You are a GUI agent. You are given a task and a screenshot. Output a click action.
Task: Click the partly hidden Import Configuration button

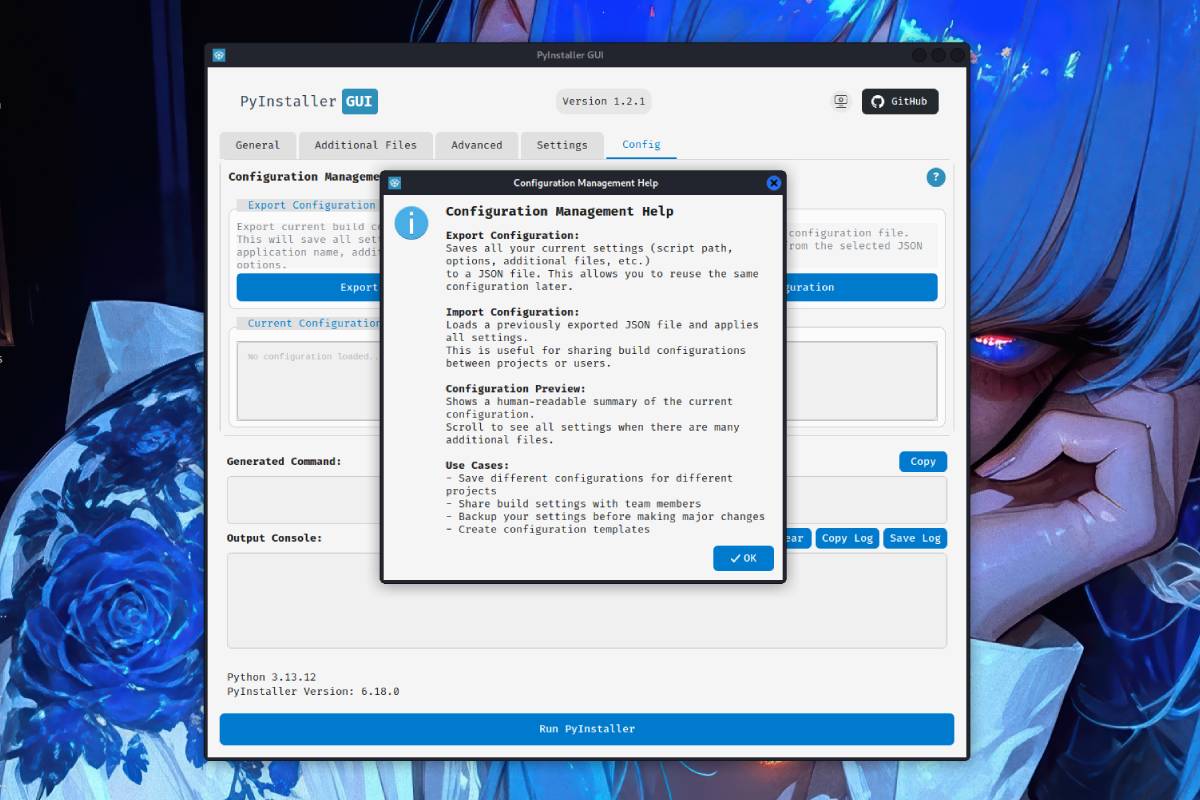pyautogui.click(x=862, y=287)
